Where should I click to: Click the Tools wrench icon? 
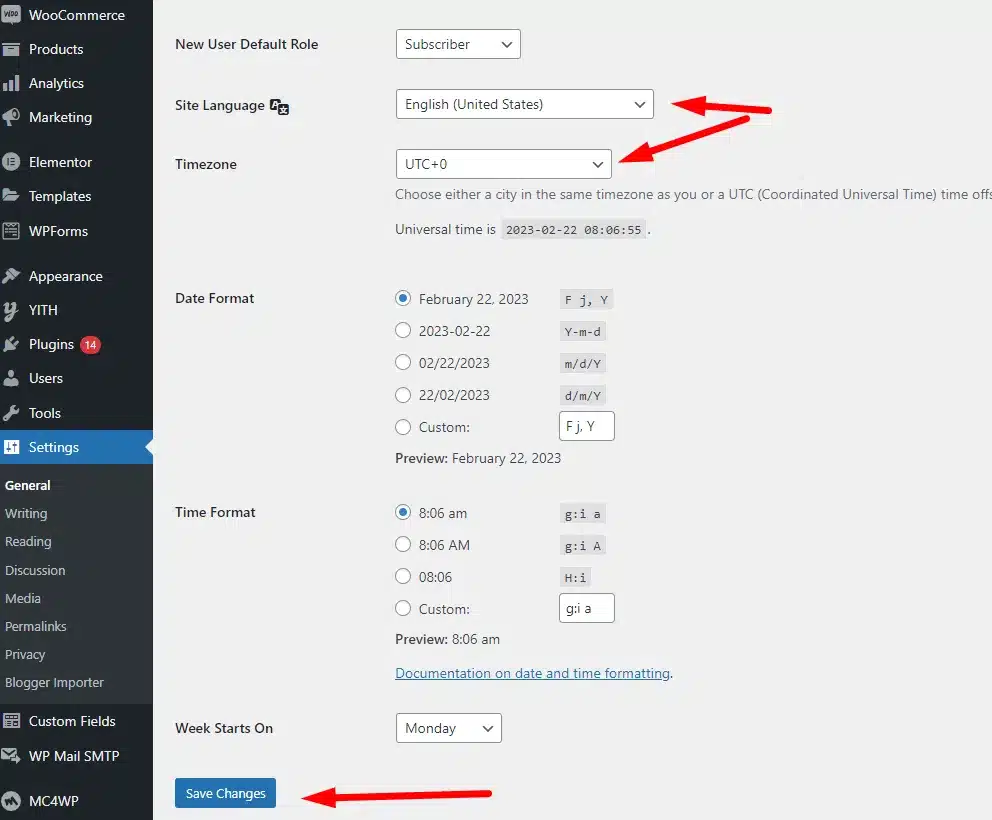pos(12,413)
